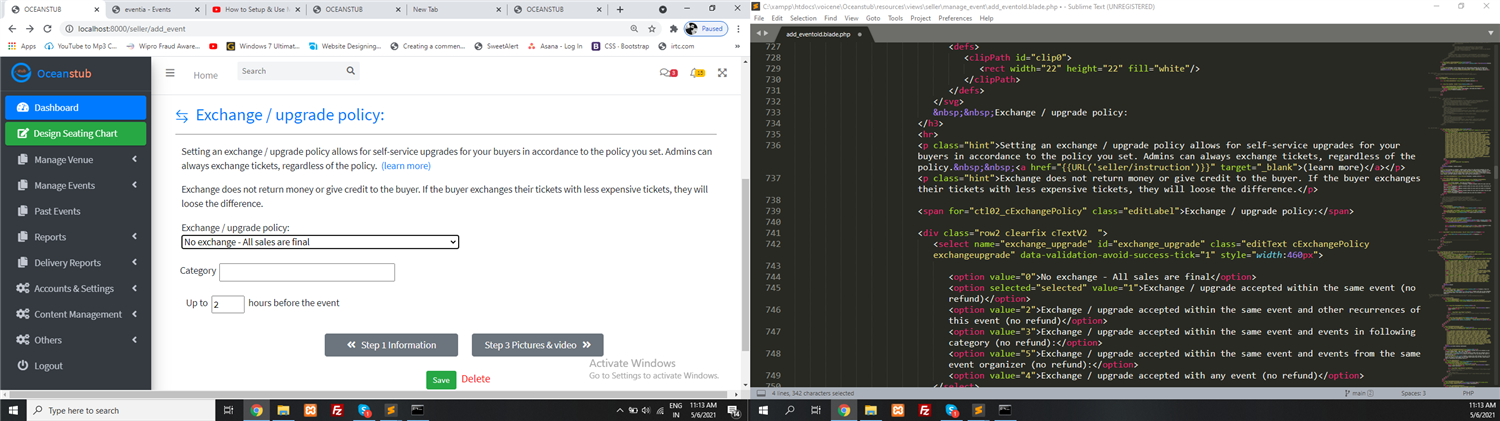The width and height of the screenshot is (1500, 421).
Task: Open the notifications bell icon
Action: click(696, 73)
